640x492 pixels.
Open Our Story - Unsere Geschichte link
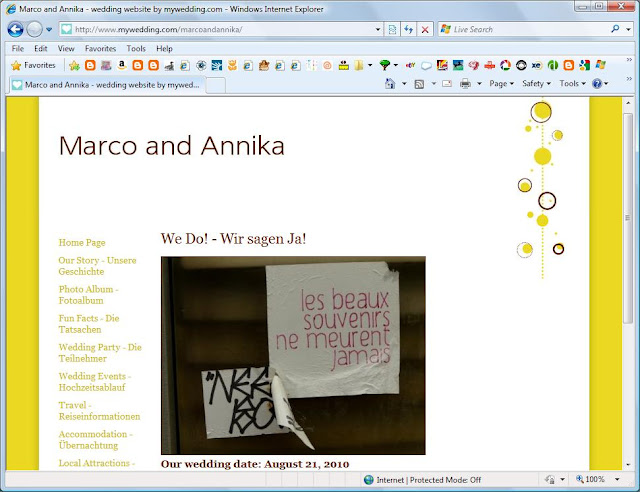[x=97, y=266]
